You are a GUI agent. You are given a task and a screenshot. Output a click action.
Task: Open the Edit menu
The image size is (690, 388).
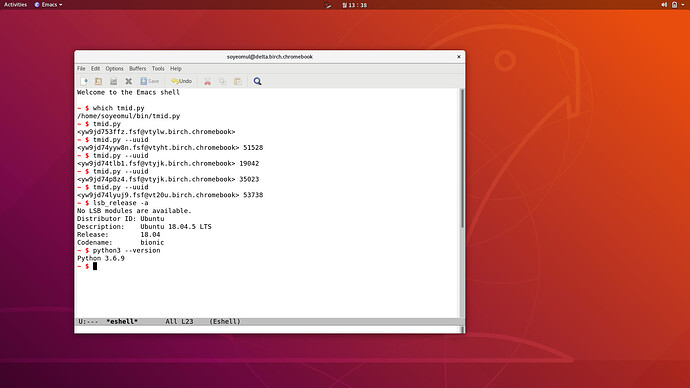95,69
